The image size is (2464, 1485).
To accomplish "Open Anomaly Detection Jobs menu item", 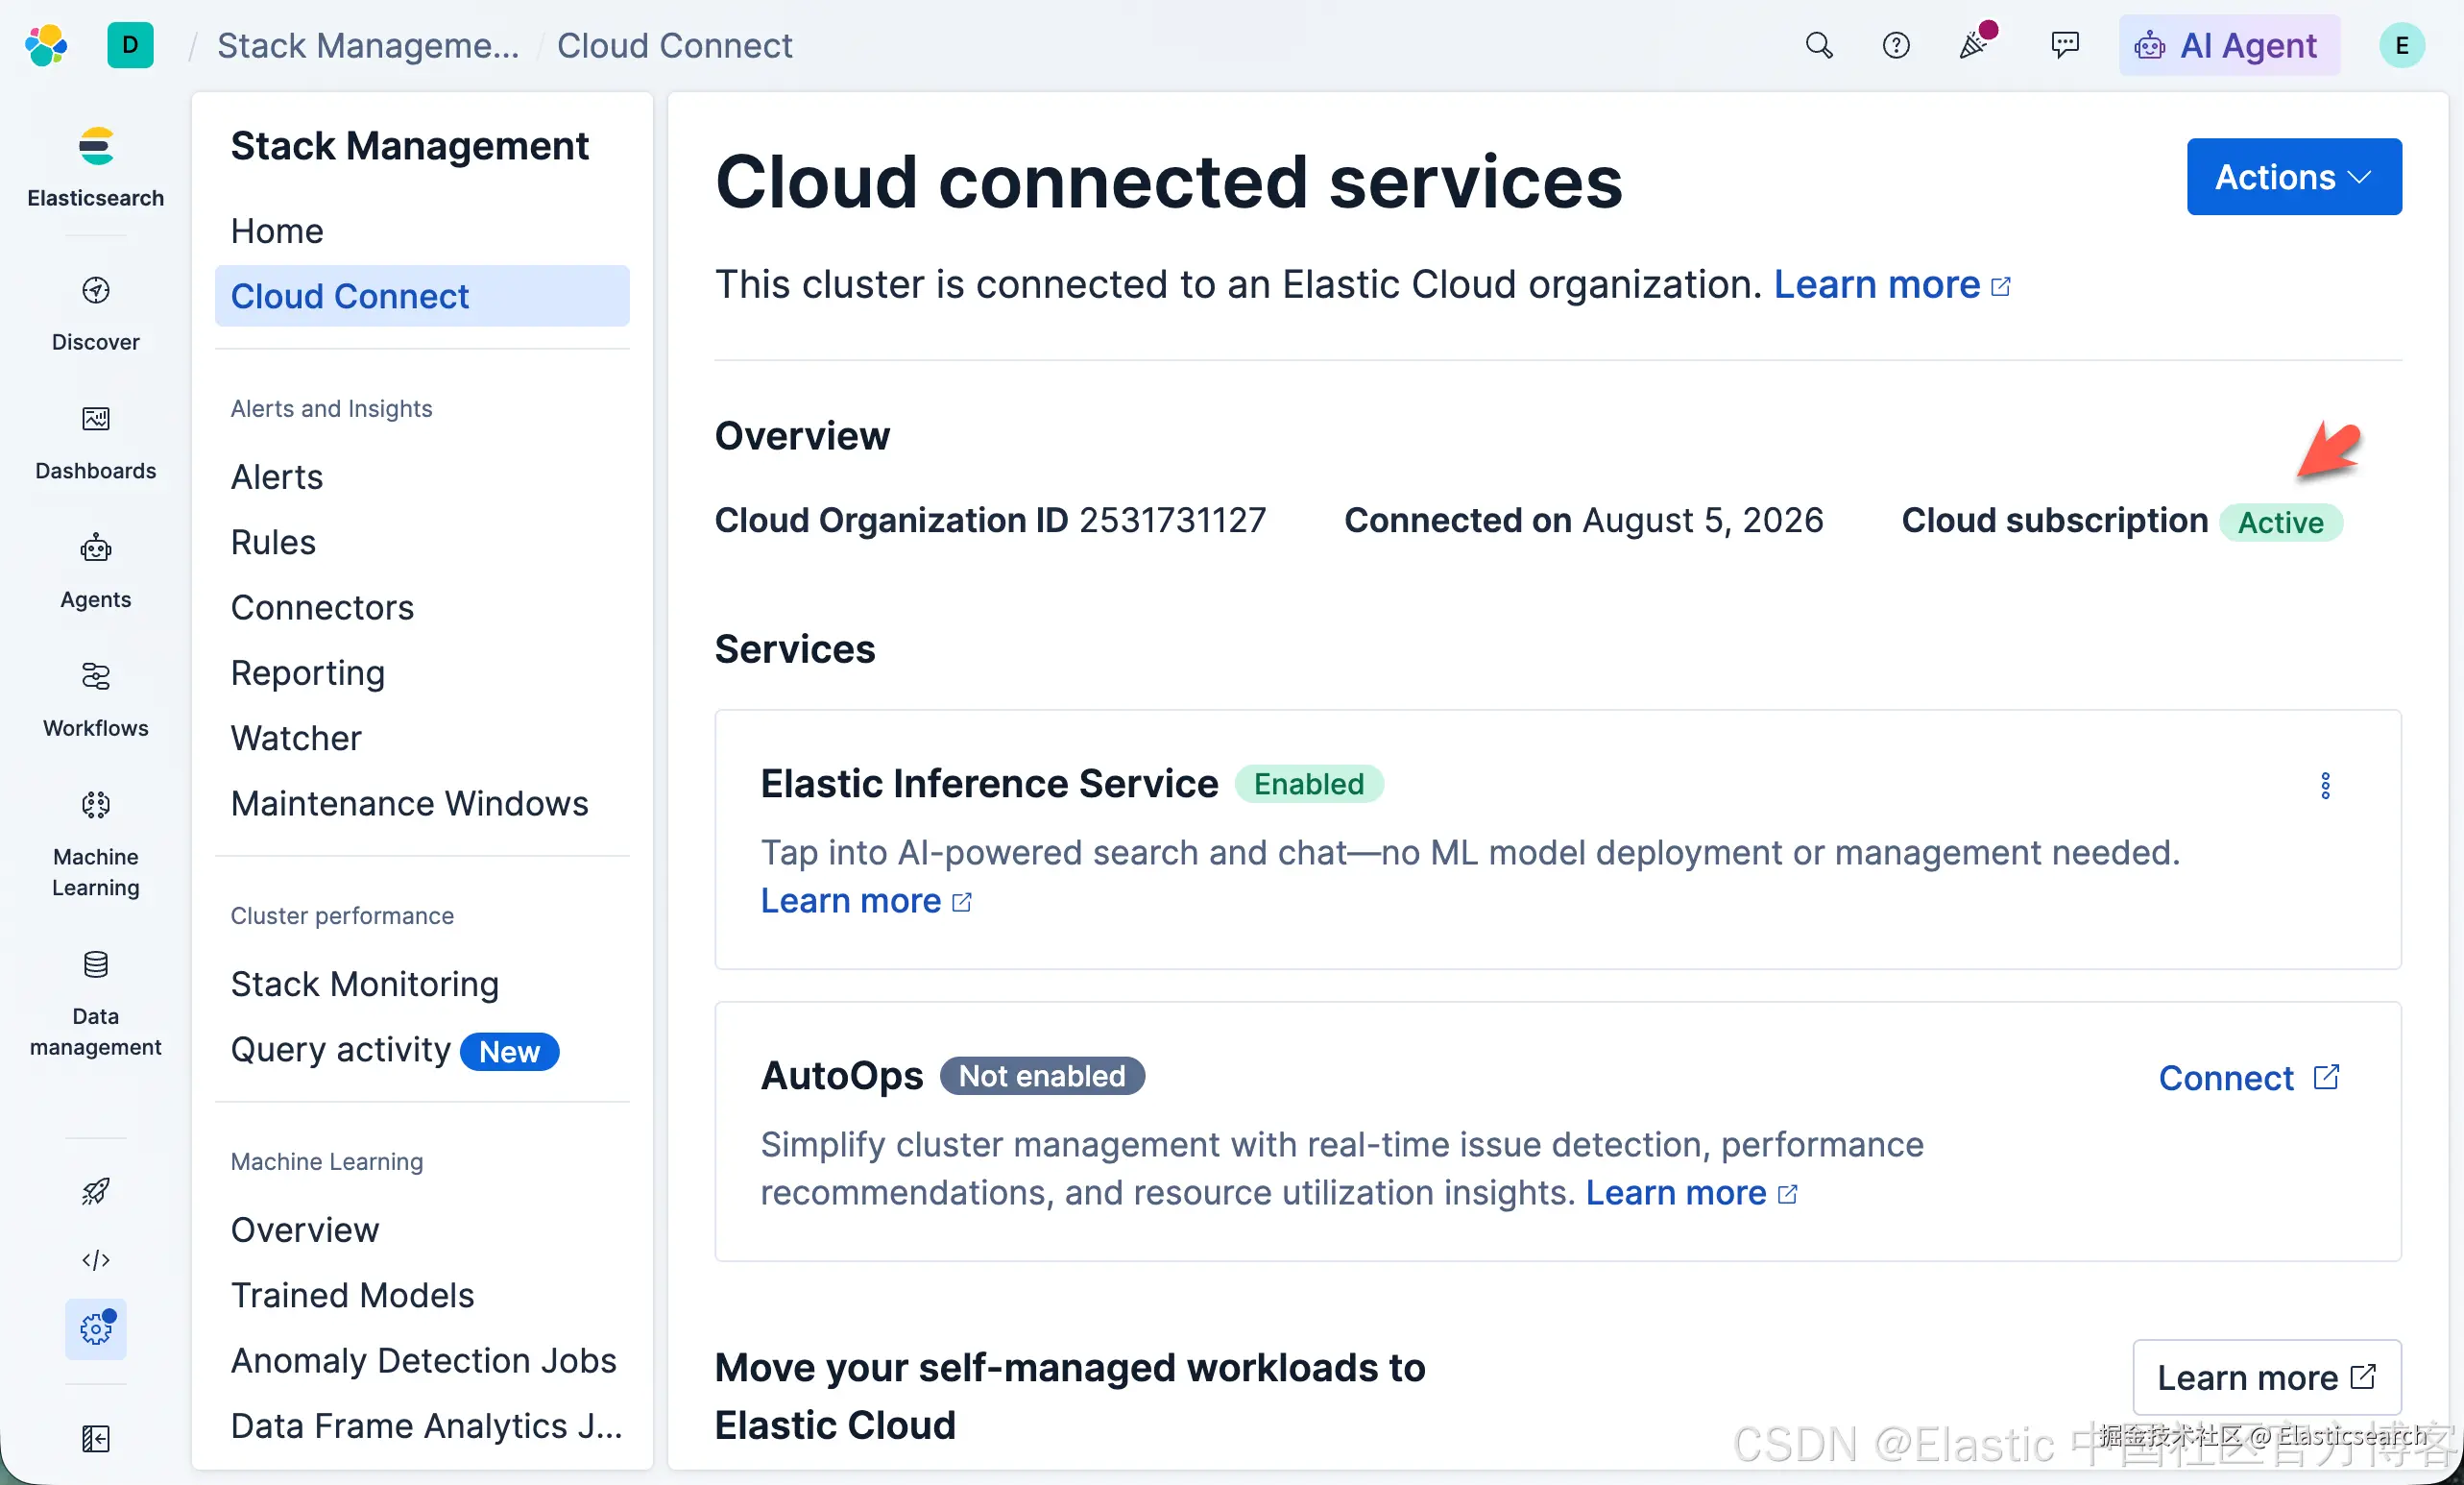I will (423, 1360).
